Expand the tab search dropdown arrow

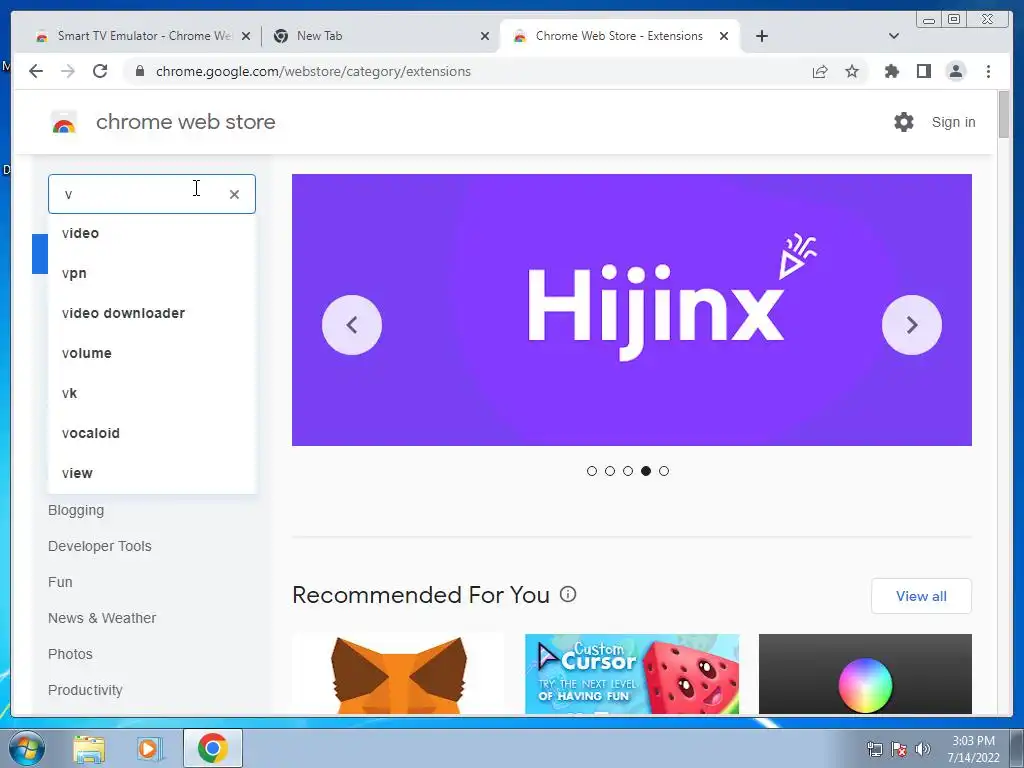(x=894, y=36)
